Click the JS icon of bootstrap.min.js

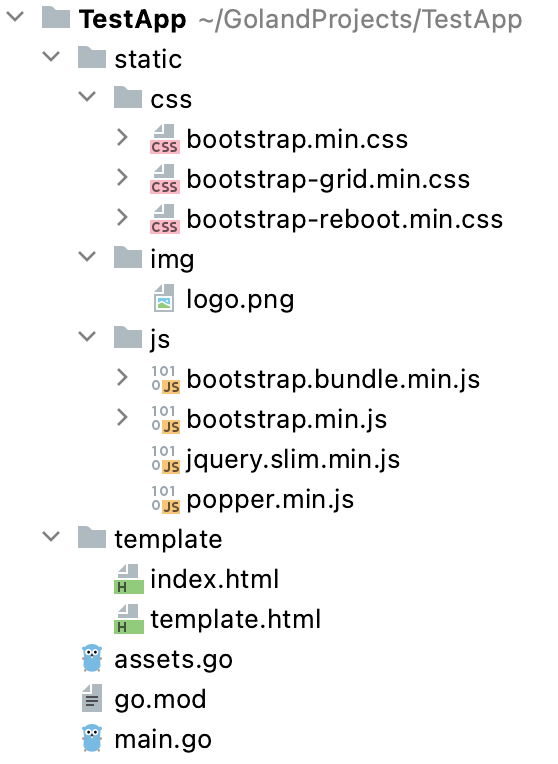(x=165, y=419)
